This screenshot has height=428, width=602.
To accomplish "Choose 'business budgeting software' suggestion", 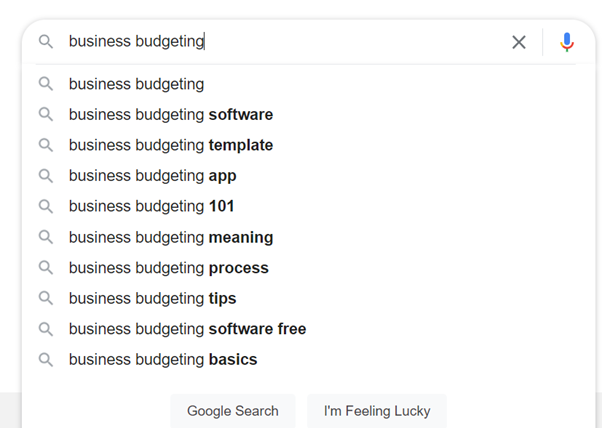I will pos(170,115).
